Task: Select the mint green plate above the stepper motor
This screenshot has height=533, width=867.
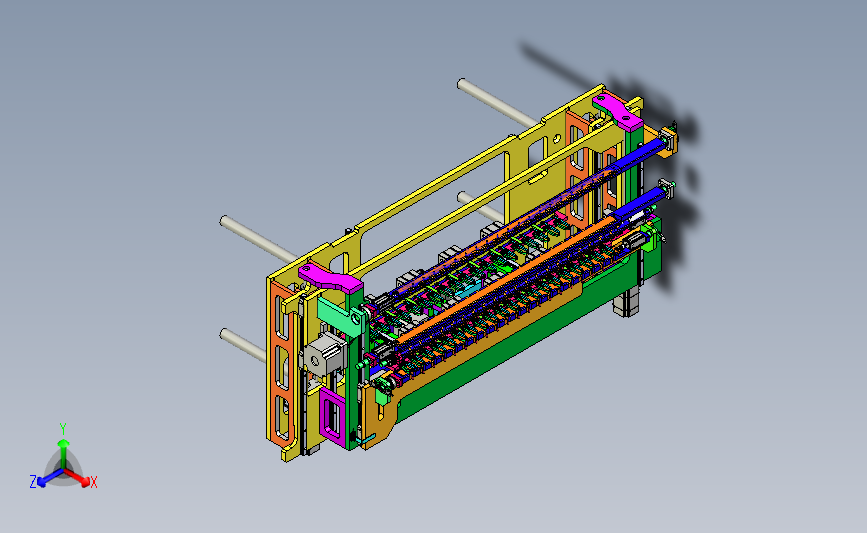Action: click(341, 316)
